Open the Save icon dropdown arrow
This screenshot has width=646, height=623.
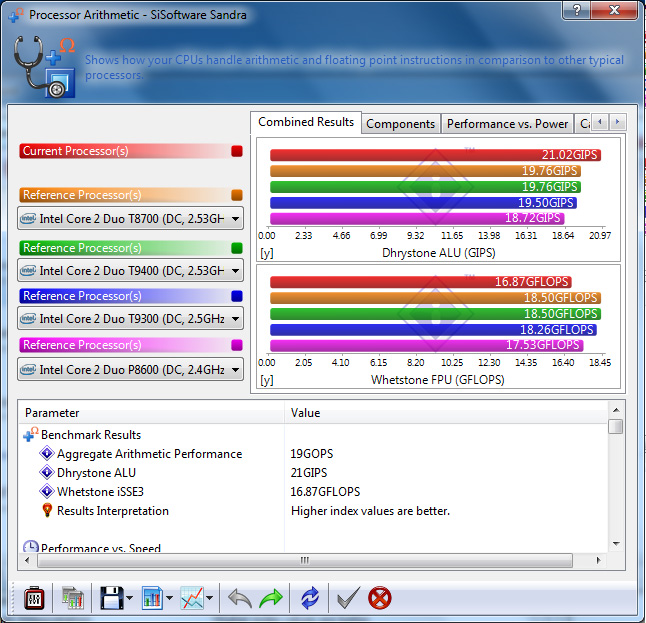click(129, 598)
